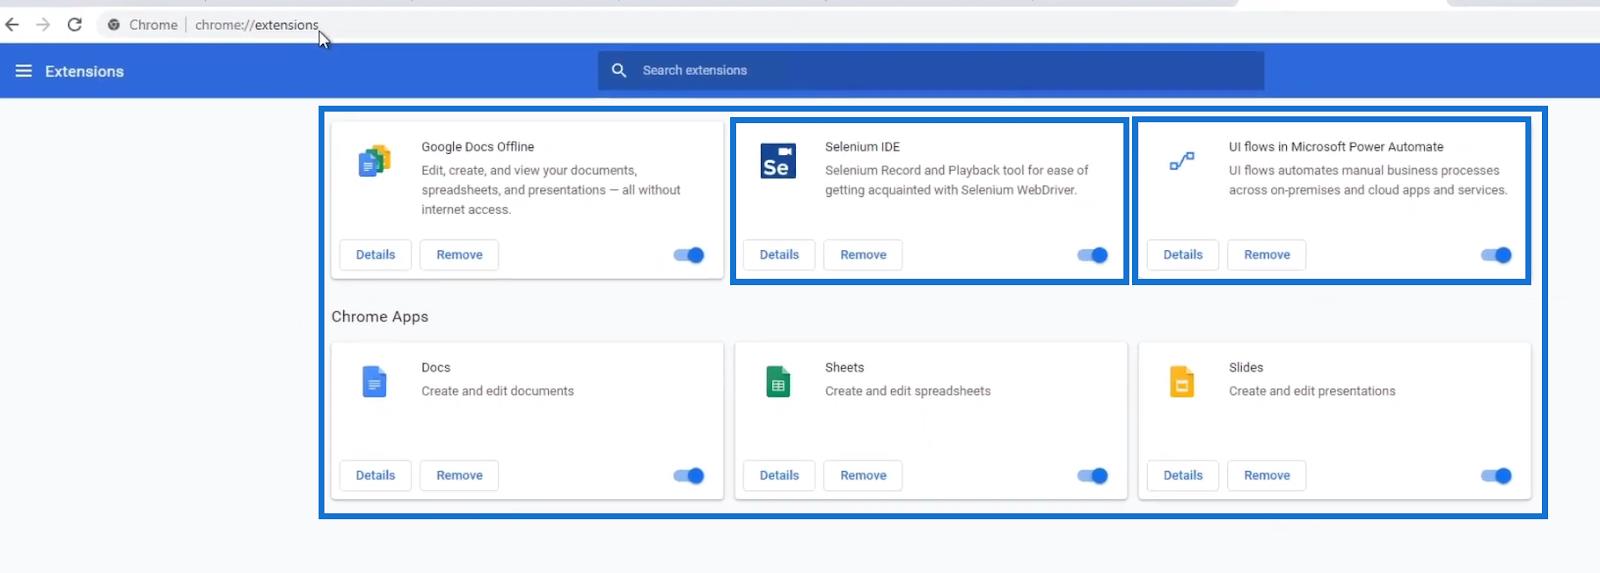Click the Extensions page title

point(84,71)
